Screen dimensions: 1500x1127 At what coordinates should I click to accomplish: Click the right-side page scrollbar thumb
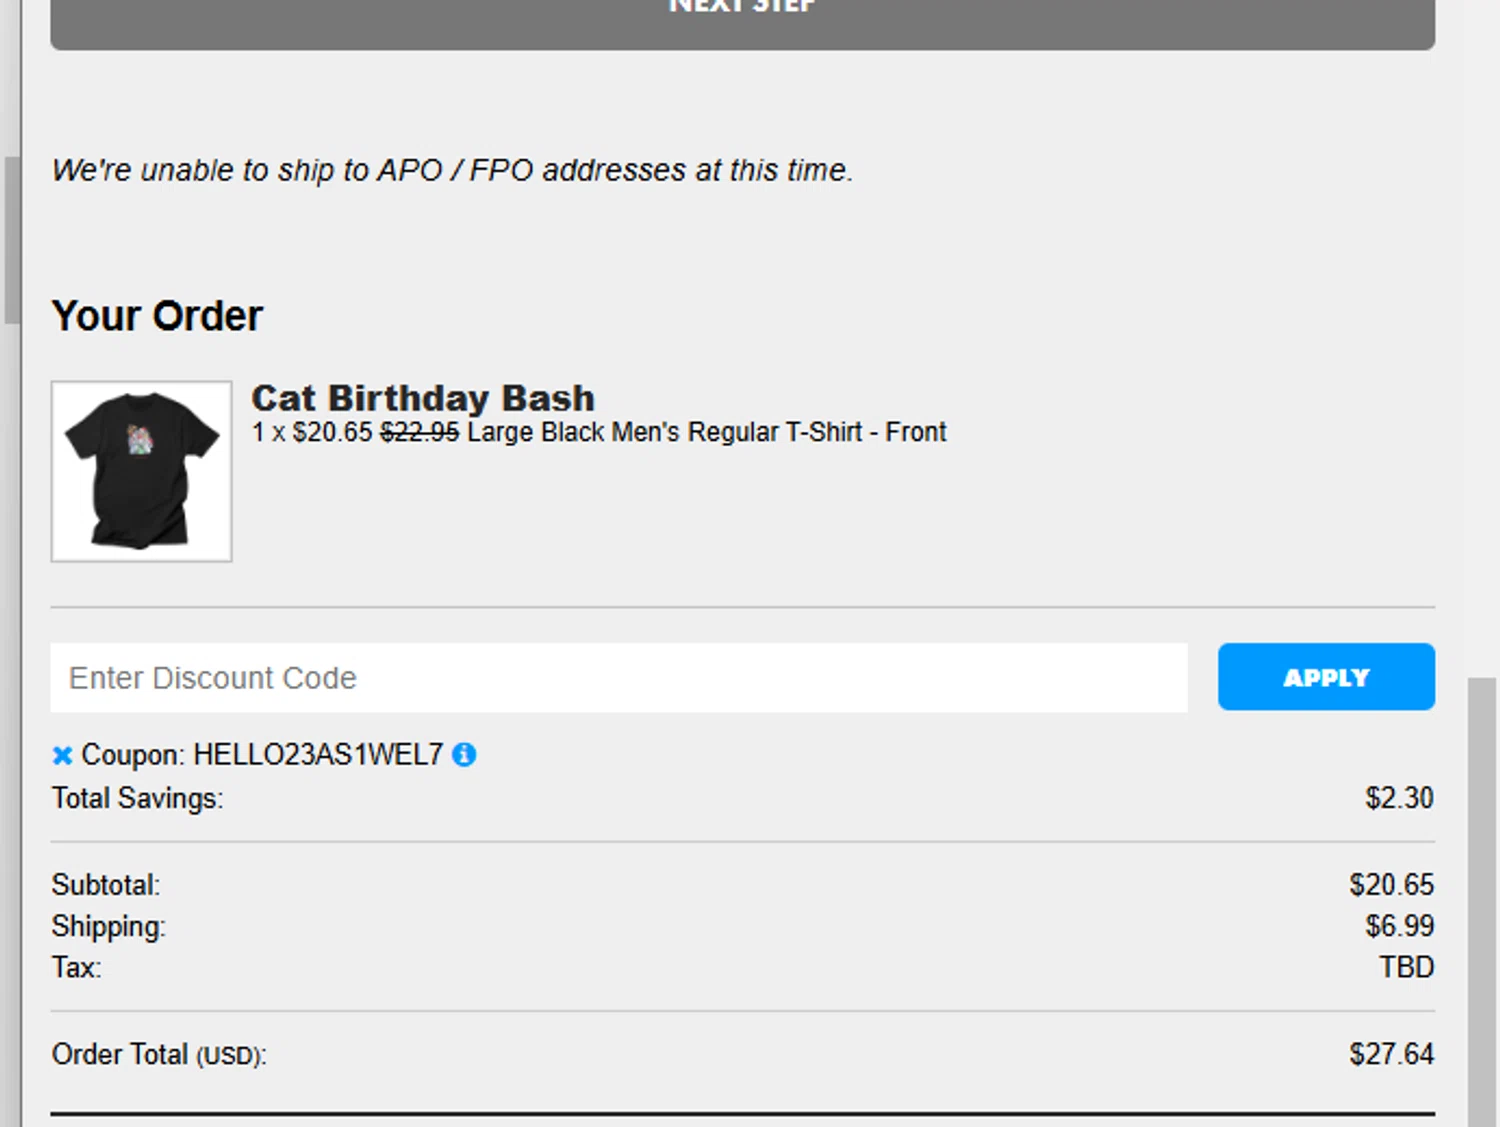[x=1481, y=900]
